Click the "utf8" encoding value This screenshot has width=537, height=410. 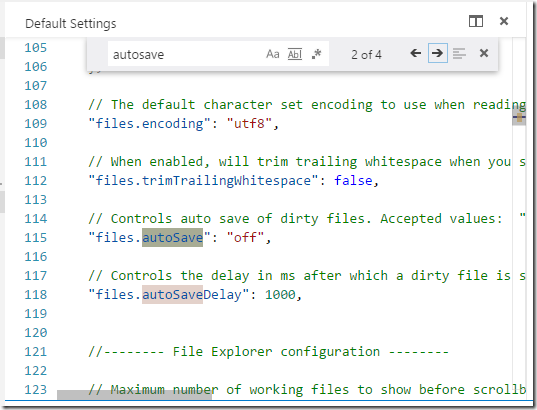point(249,123)
